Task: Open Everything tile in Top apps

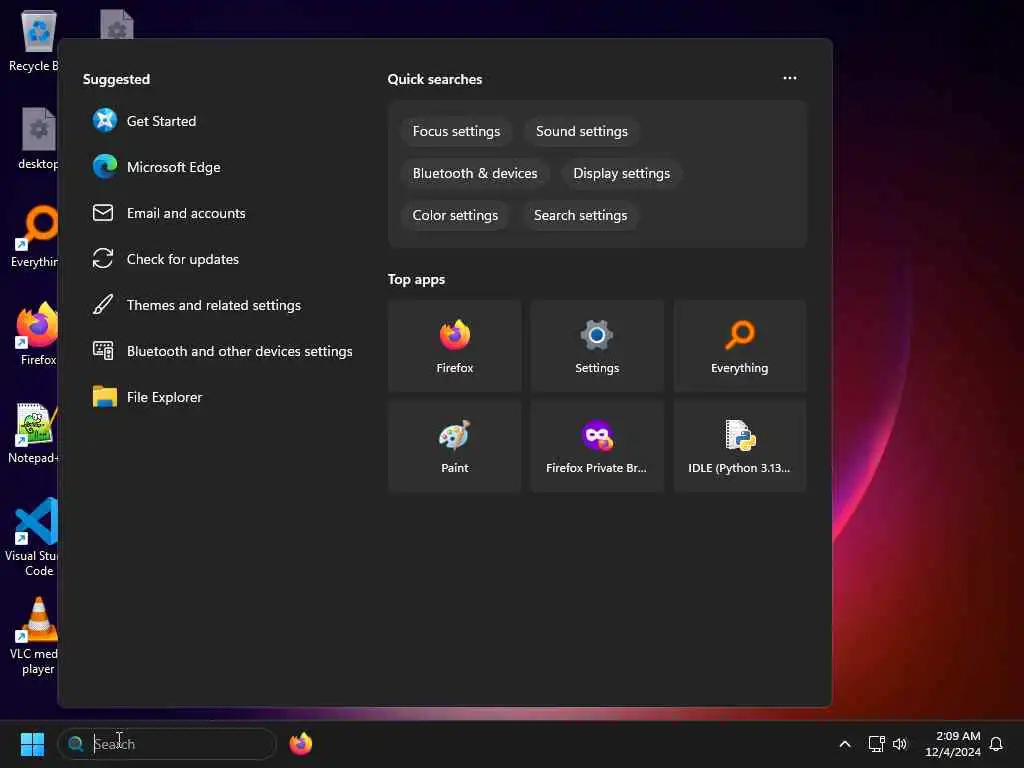Action: point(740,346)
